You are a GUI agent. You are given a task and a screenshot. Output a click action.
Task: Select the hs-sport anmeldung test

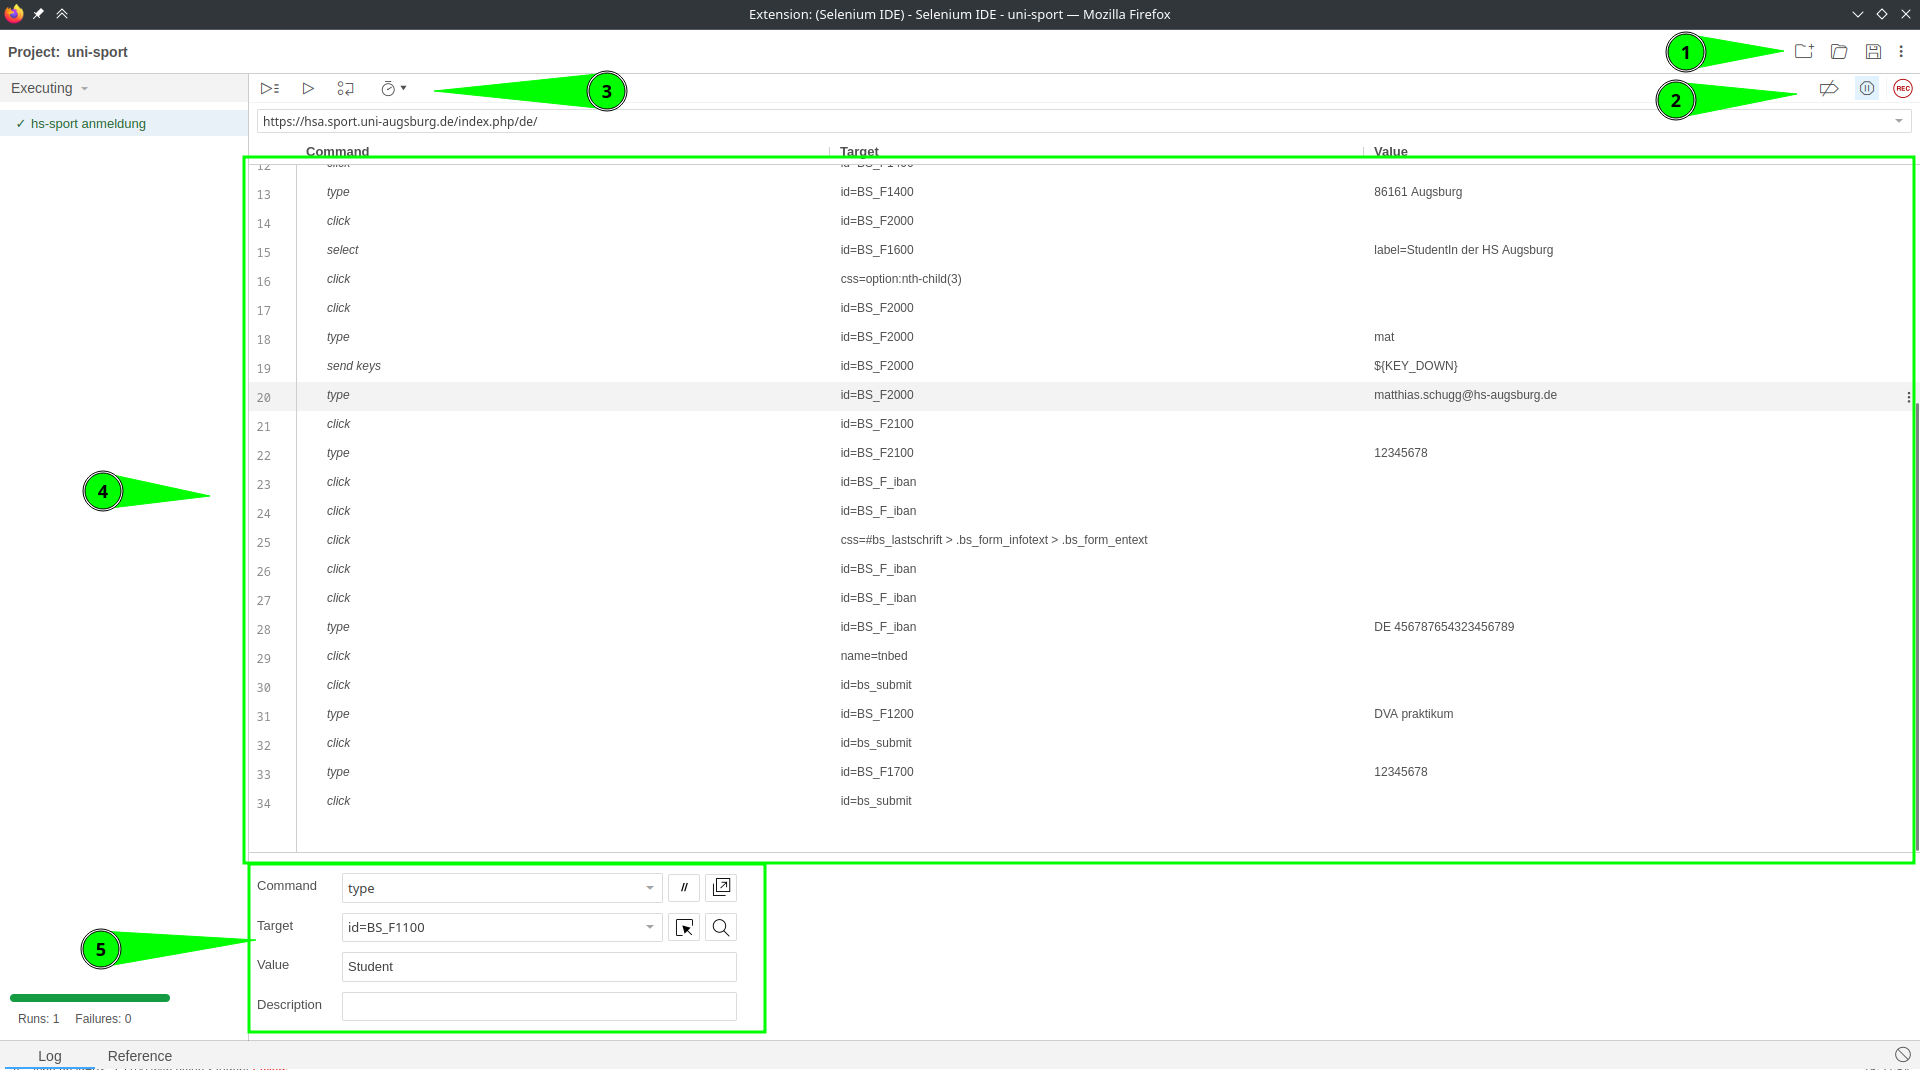[x=124, y=124]
